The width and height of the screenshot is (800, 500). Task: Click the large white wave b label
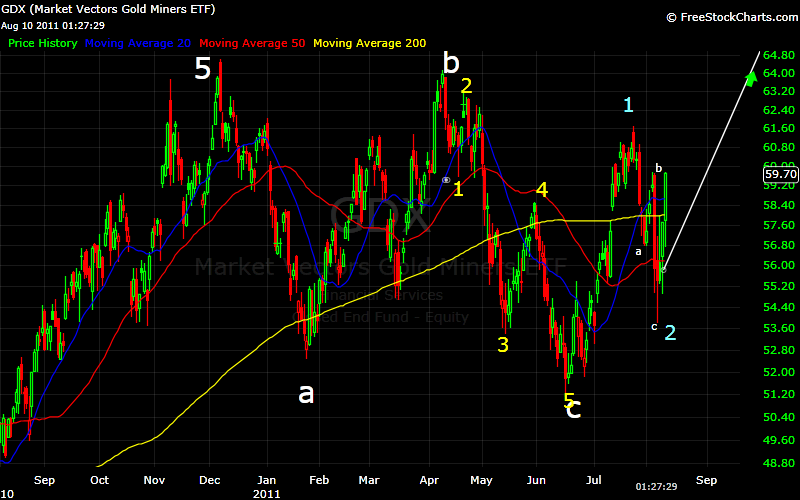point(451,64)
